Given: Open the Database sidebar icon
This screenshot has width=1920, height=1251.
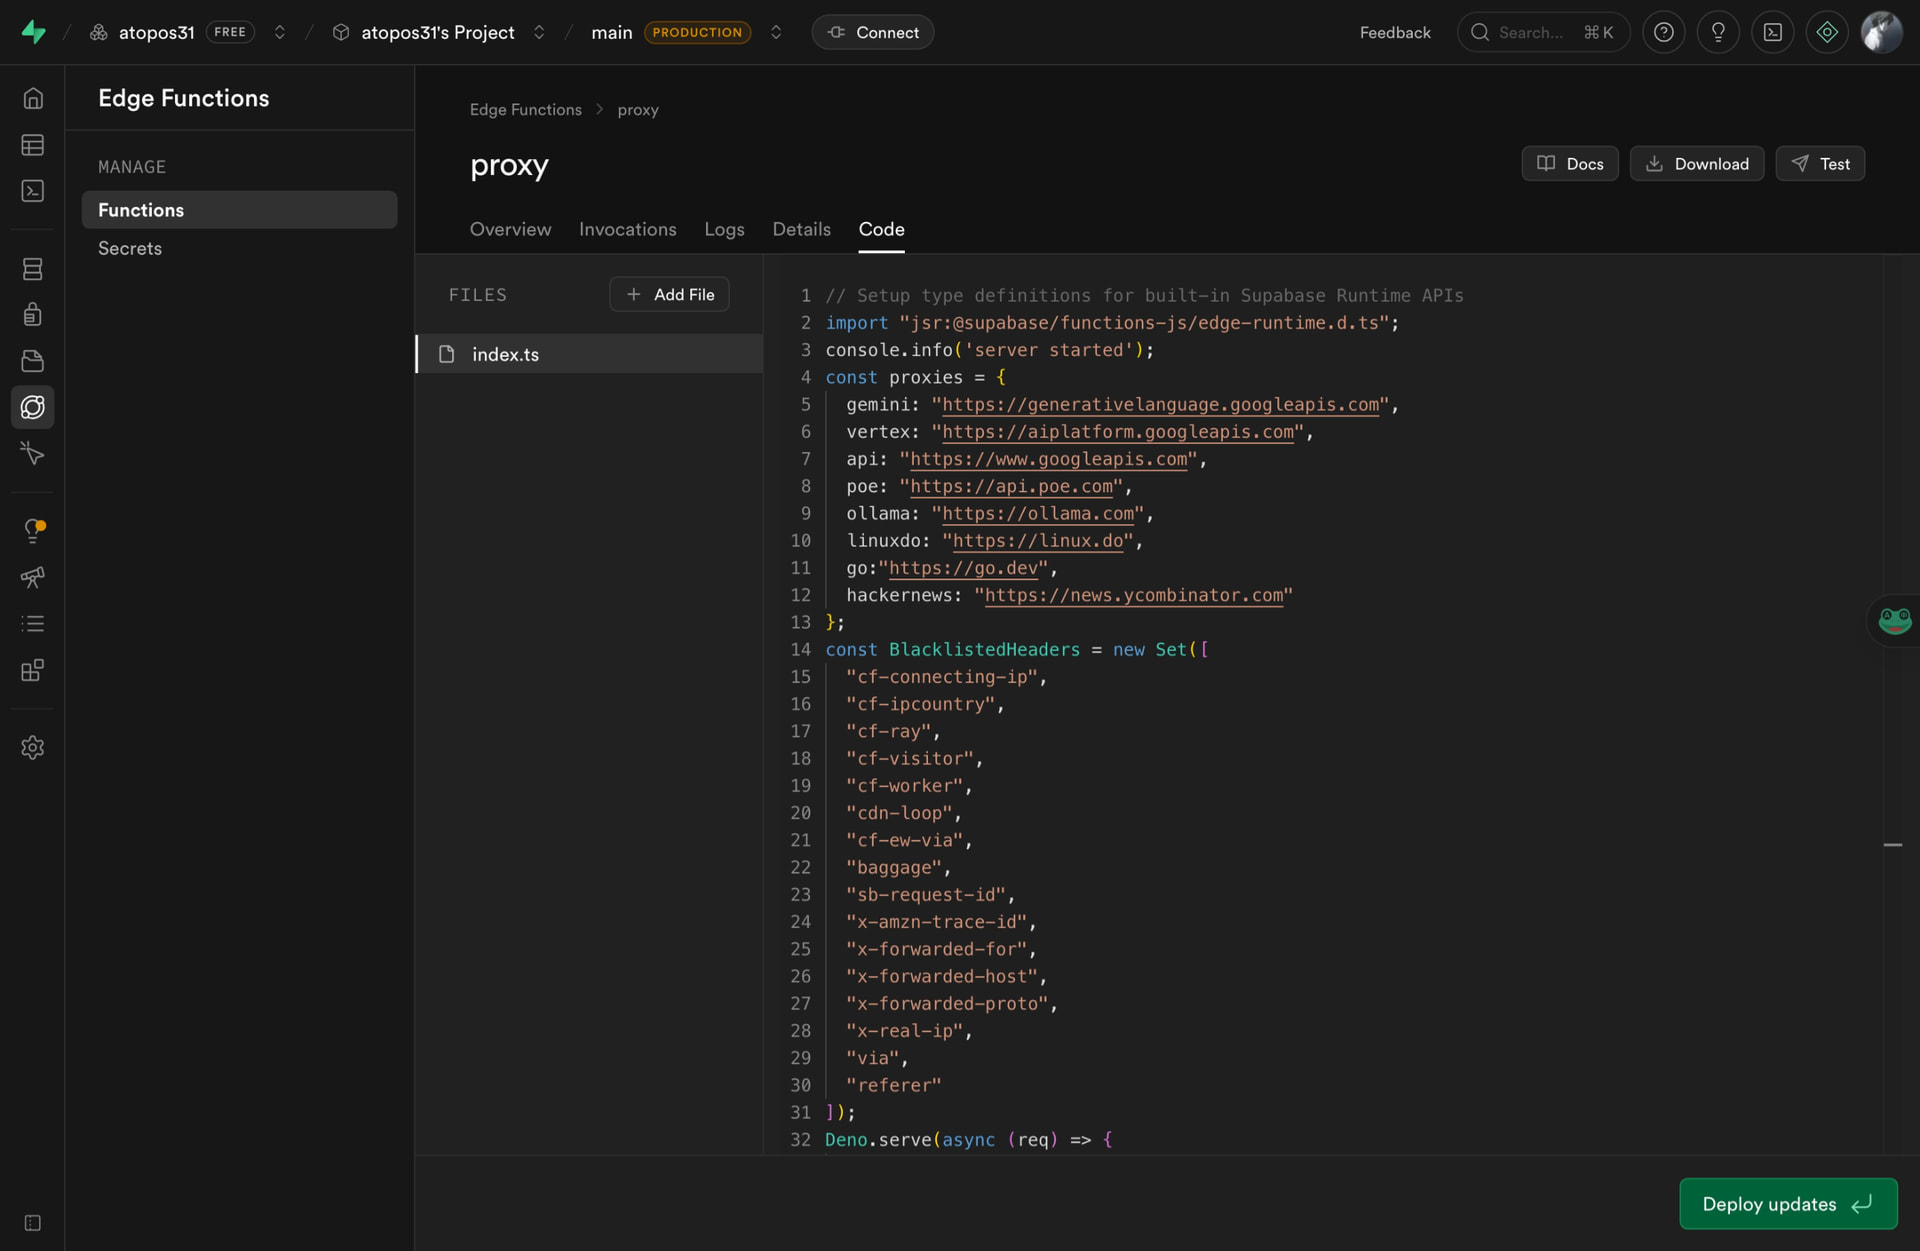Looking at the screenshot, I should pyautogui.click(x=33, y=269).
